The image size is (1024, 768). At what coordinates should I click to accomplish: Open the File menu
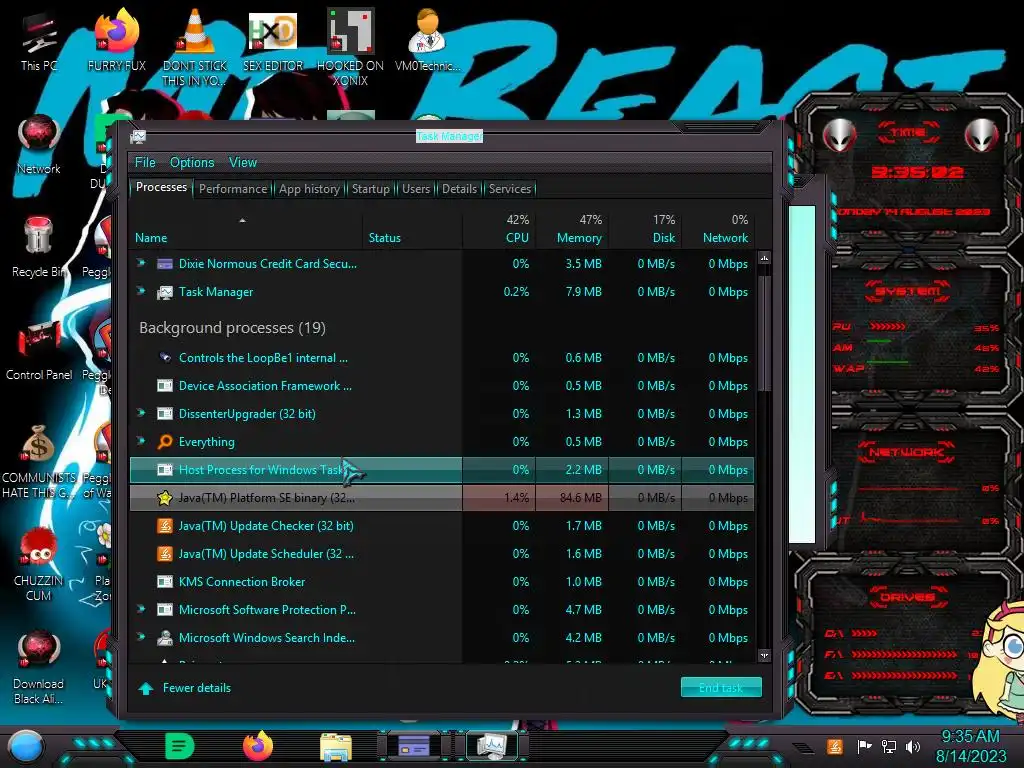(145, 163)
